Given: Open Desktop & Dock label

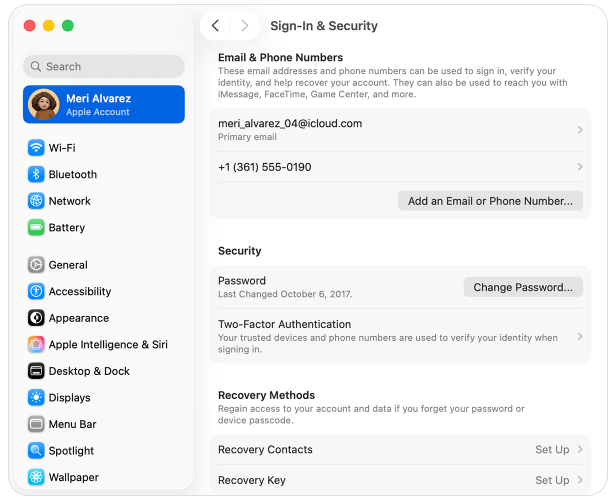Looking at the screenshot, I should click(x=89, y=371).
